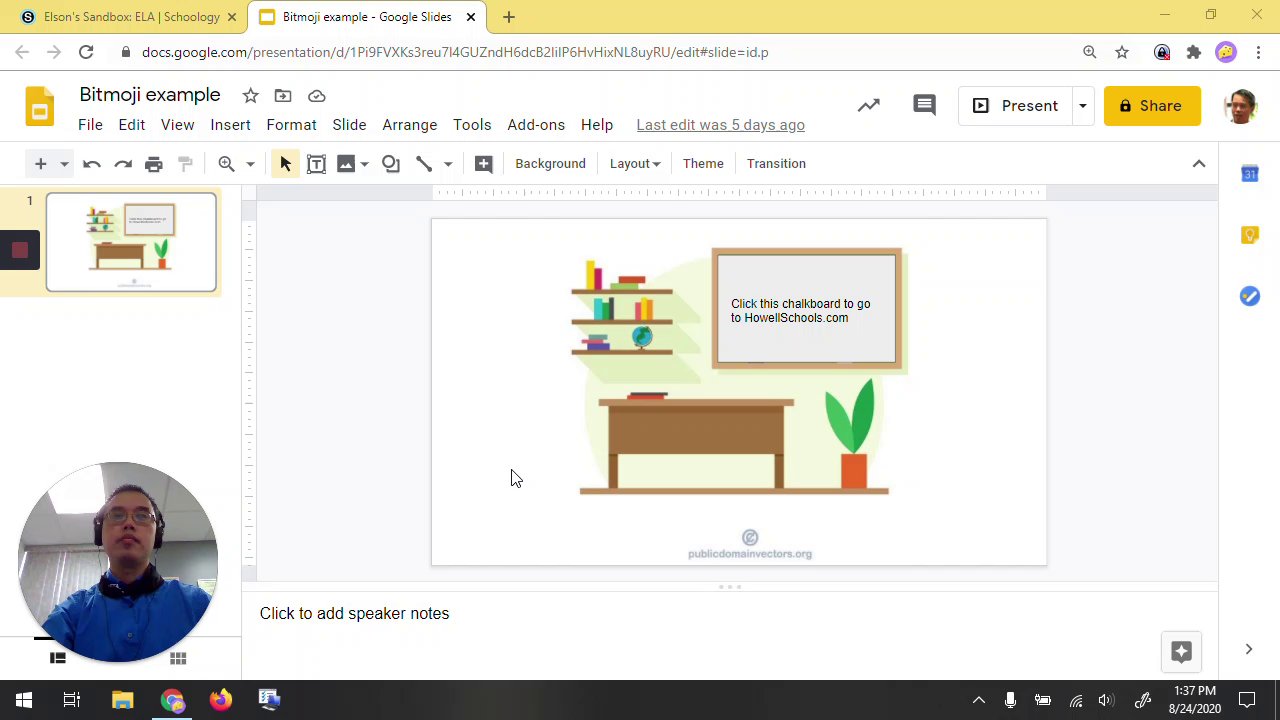Screen dimensions: 1280x720
Task: Star the Bitmoji example presentation
Action: click(x=250, y=95)
